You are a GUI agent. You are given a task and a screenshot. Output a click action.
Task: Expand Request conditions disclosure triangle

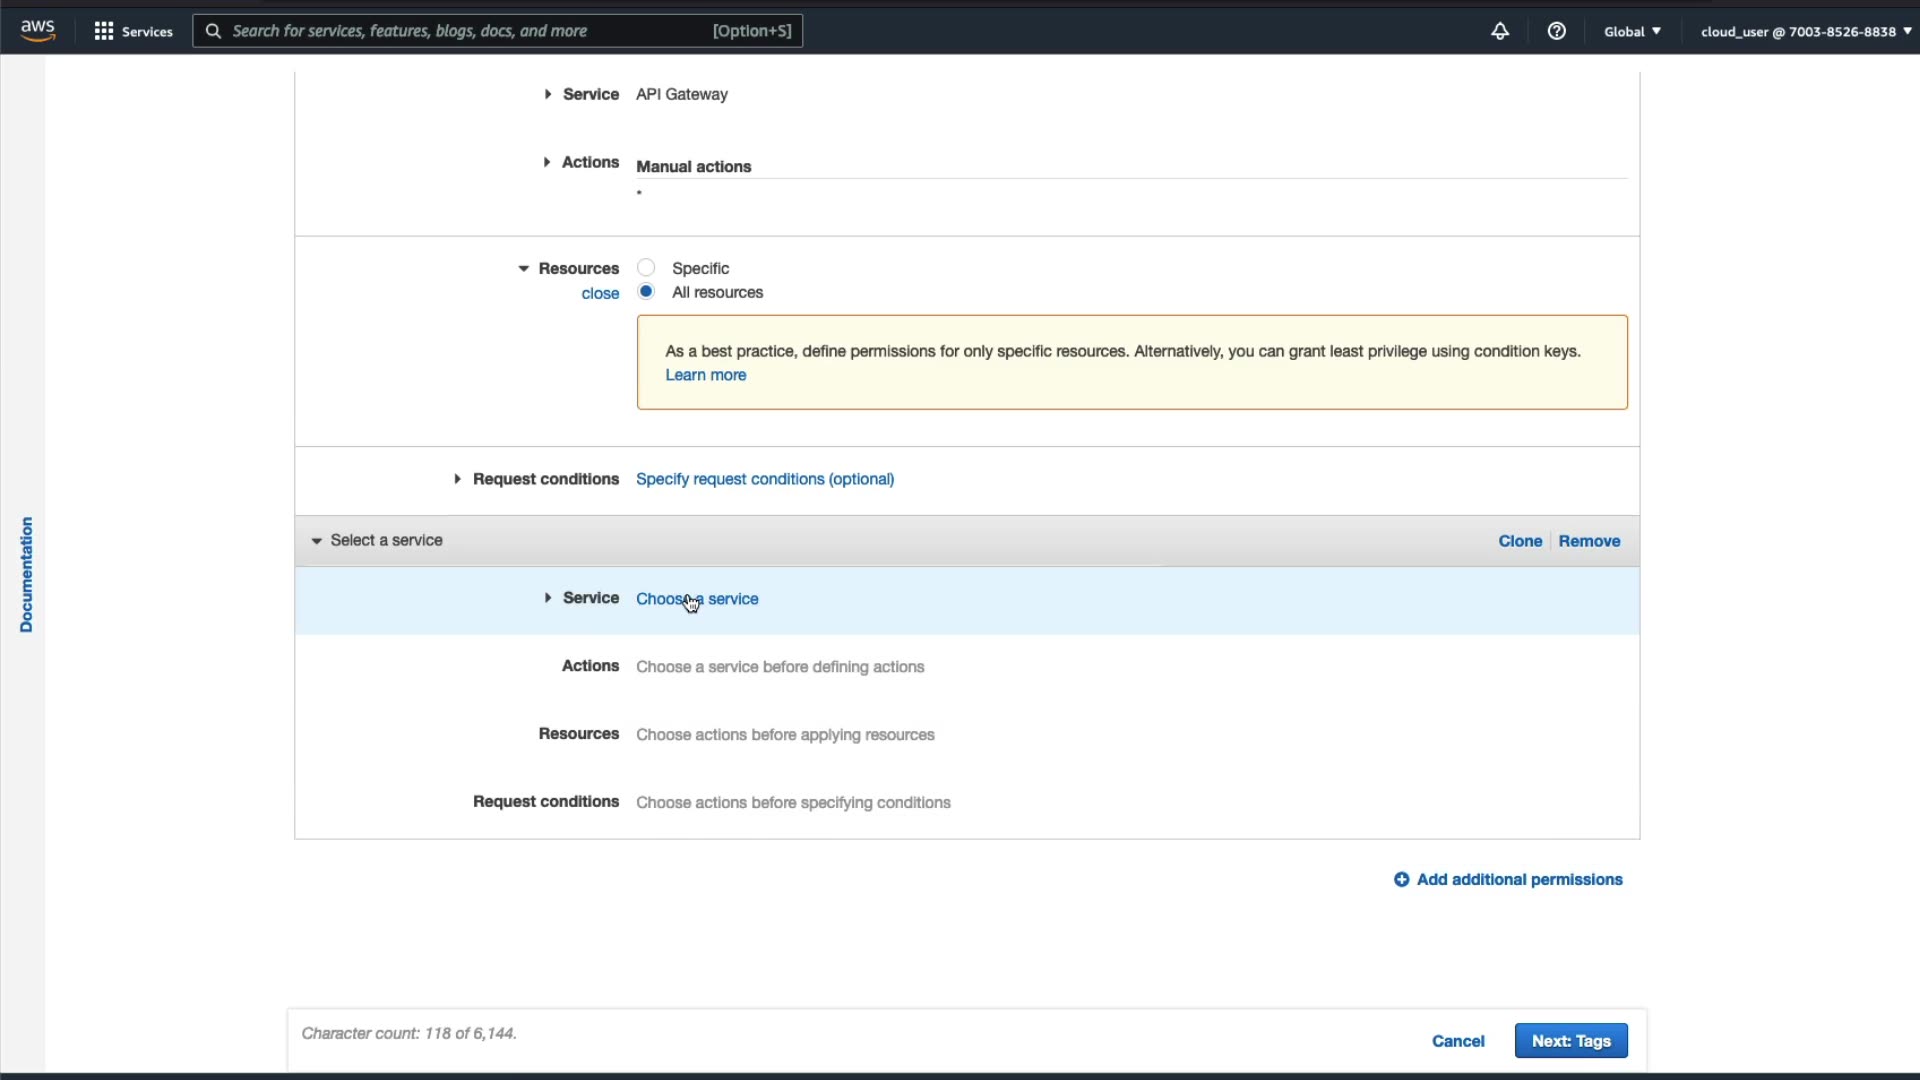457,479
